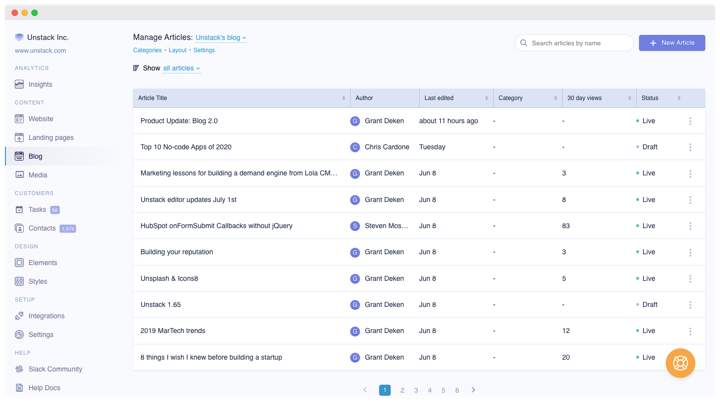720x402 pixels.
Task: Open the three-dot menu for Product Update: Blog 2.0
Action: click(690, 121)
